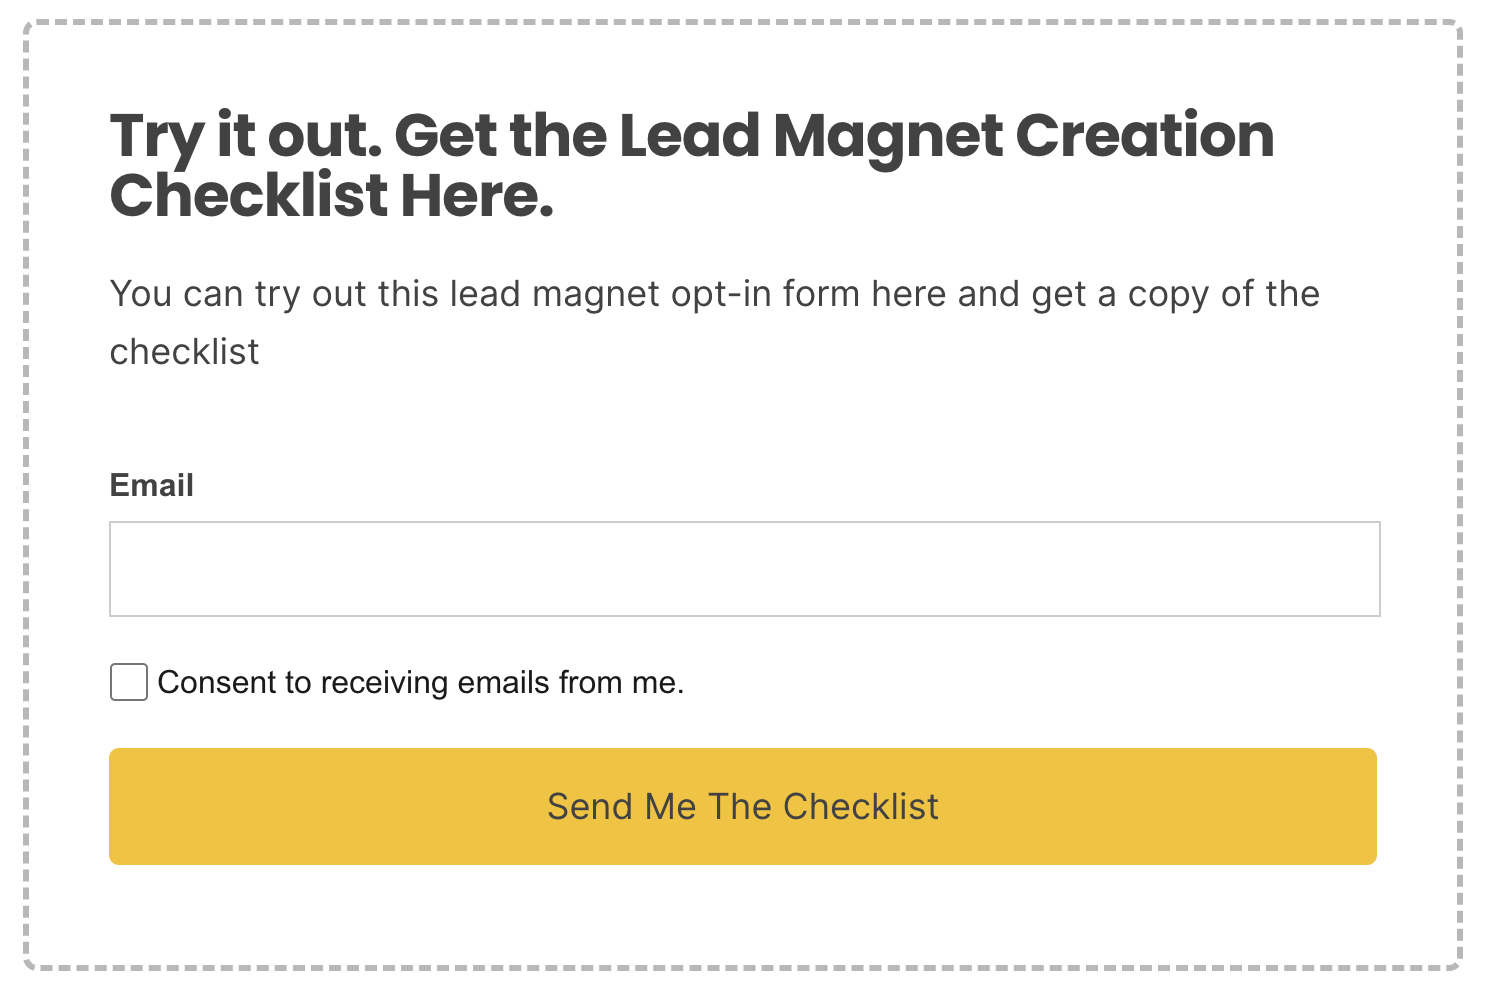
Task: Focus the empty email address text box
Action: (744, 569)
